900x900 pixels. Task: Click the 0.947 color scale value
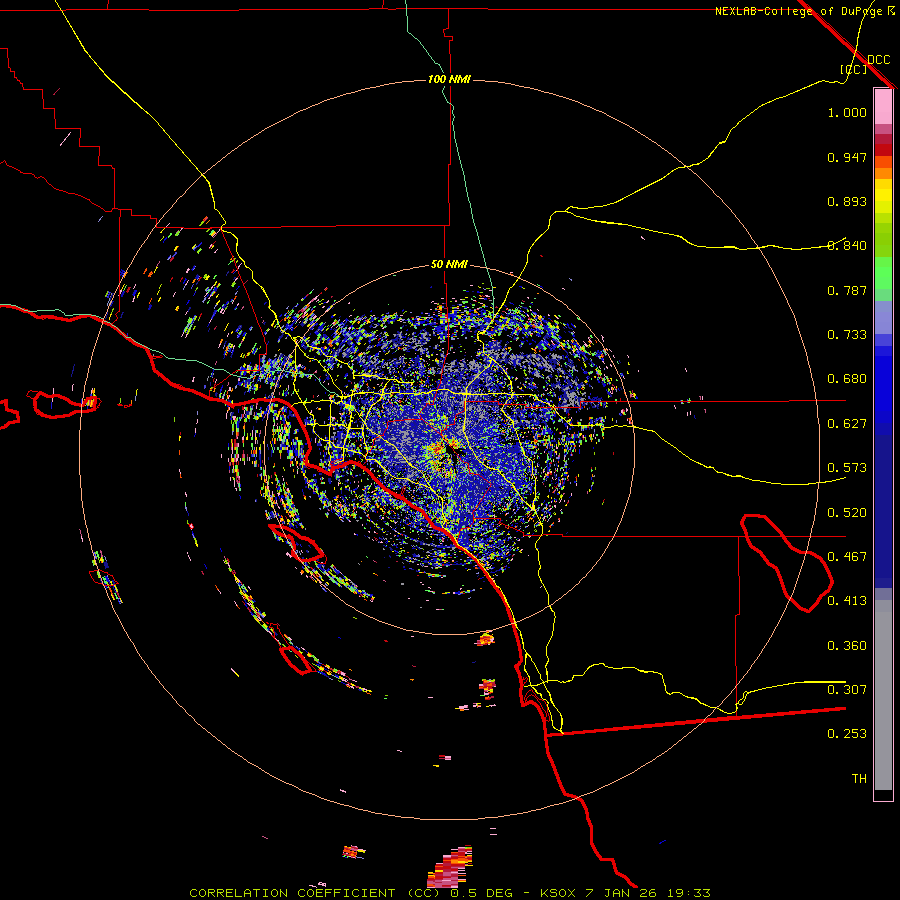tap(847, 157)
